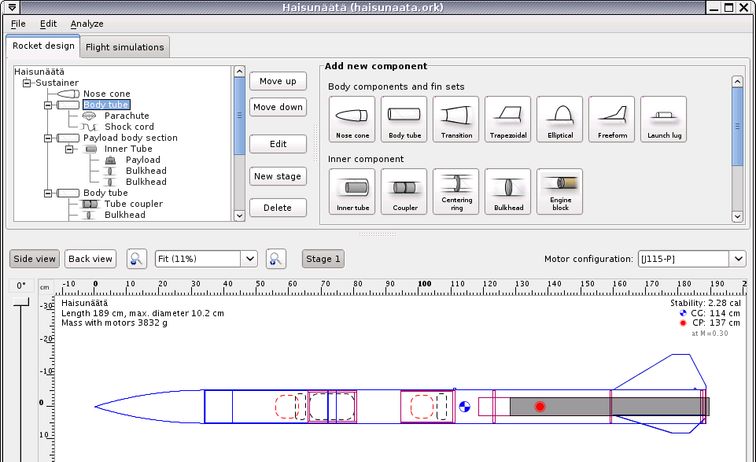Click the Move down button

click(x=277, y=108)
